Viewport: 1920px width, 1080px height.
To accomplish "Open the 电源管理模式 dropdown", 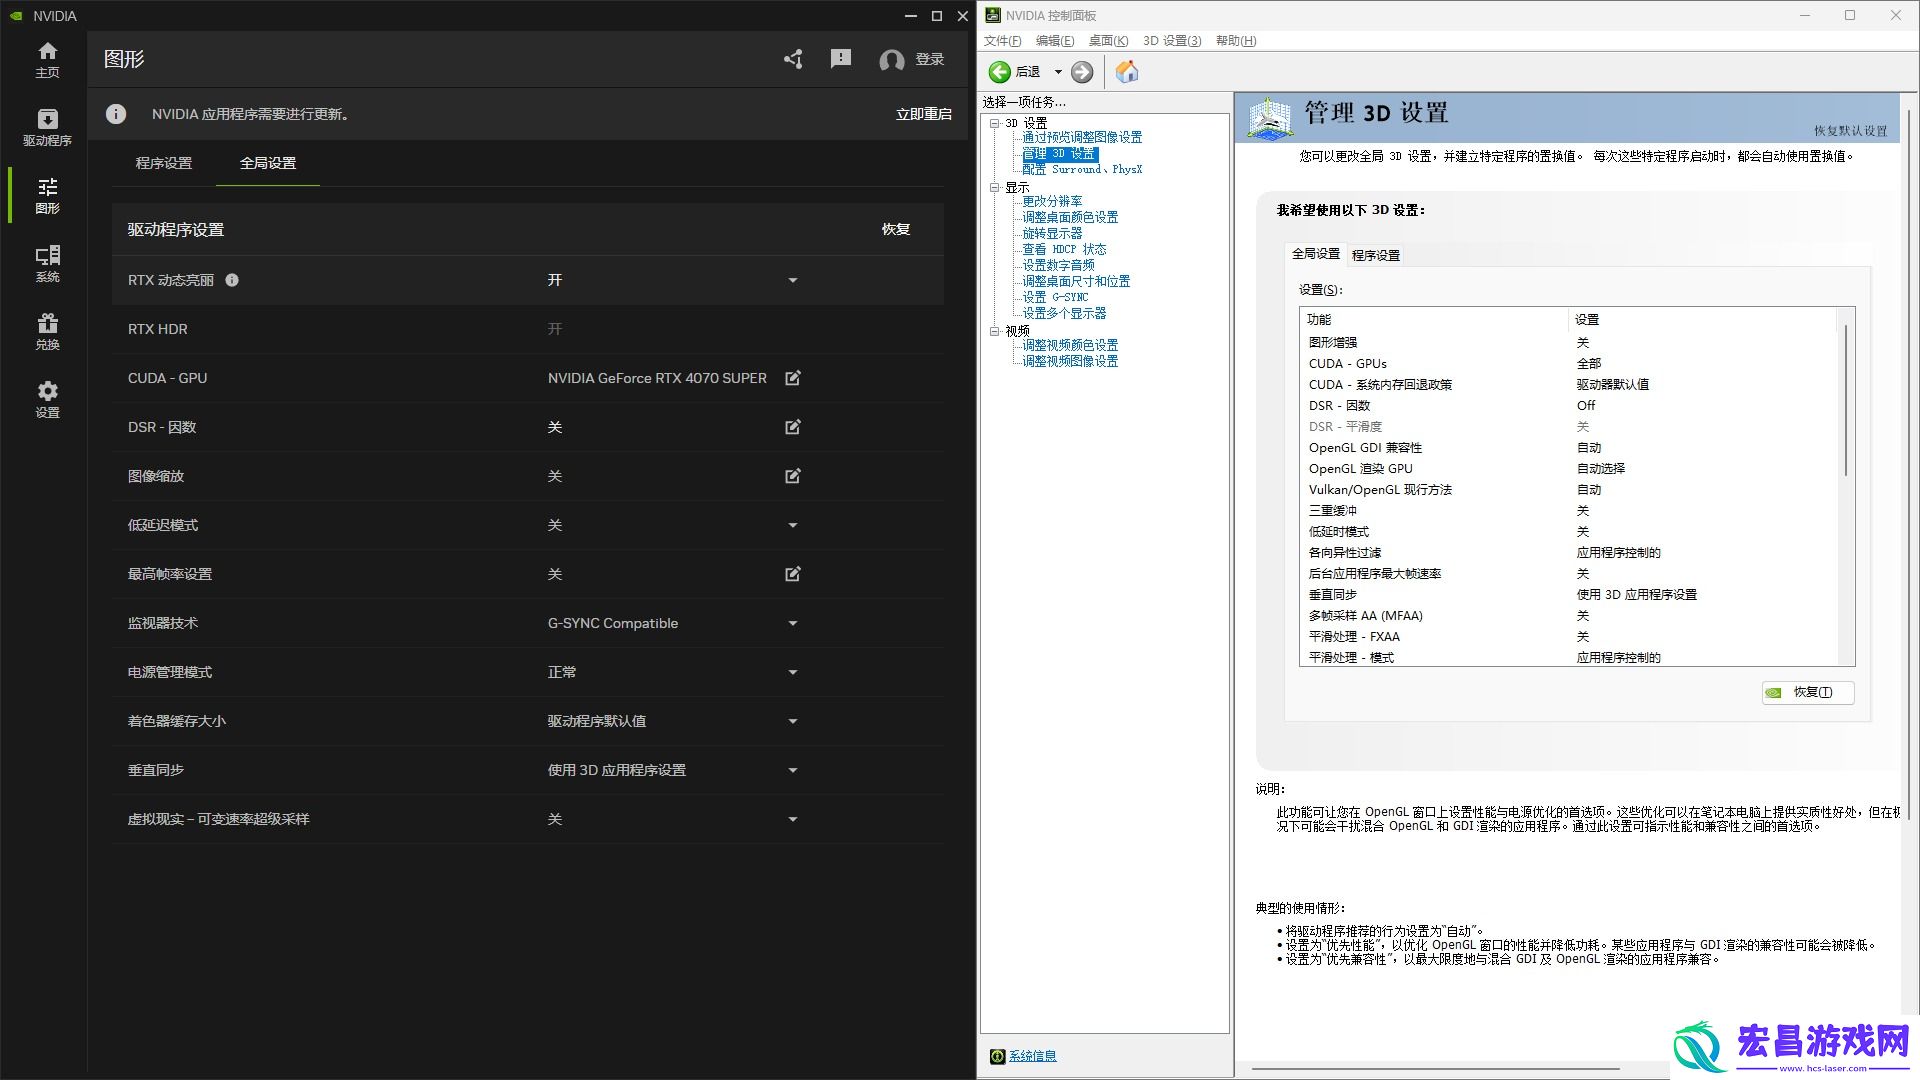I will pos(793,672).
